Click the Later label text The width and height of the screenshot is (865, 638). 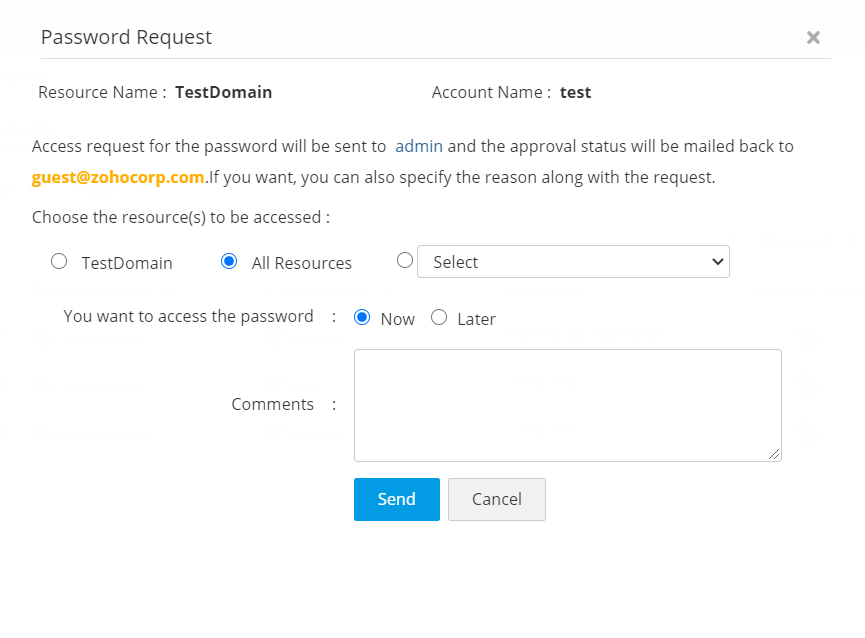click(x=476, y=319)
